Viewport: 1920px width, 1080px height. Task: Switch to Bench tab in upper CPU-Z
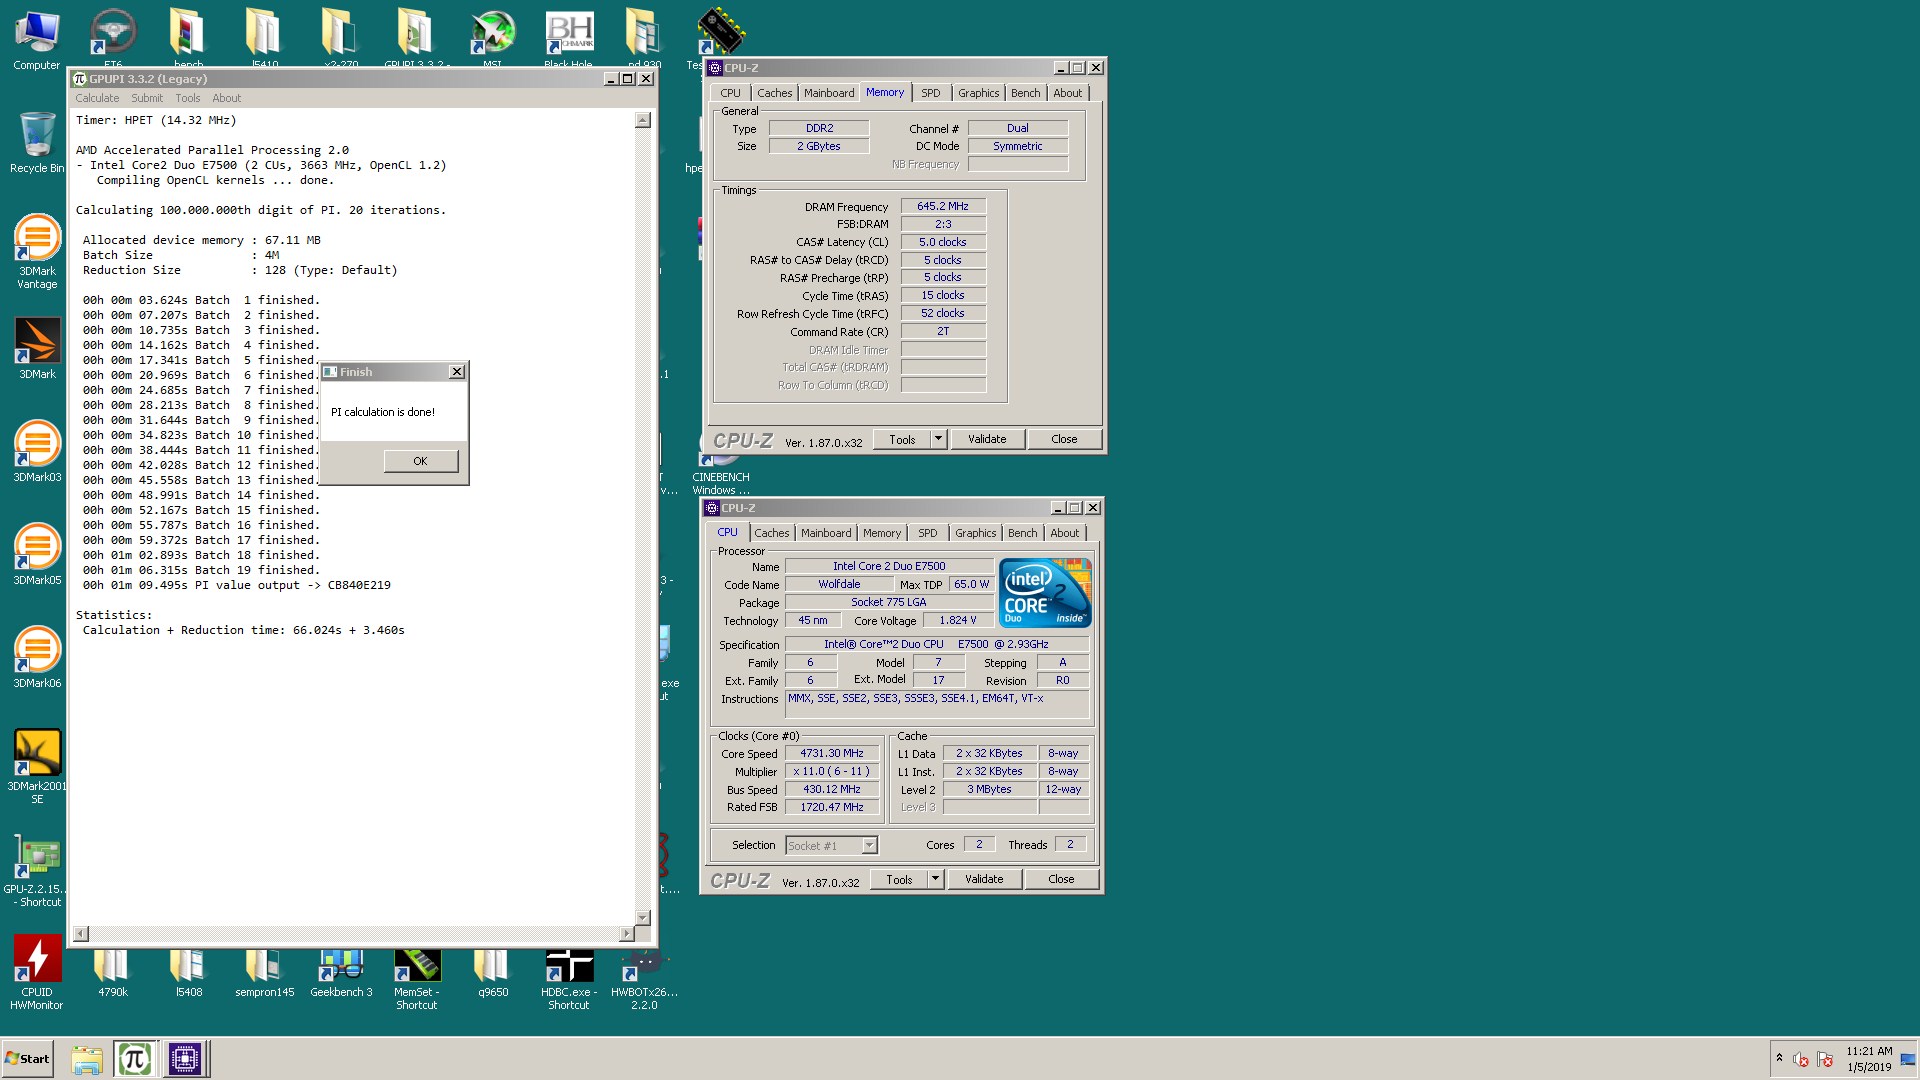pos(1025,93)
